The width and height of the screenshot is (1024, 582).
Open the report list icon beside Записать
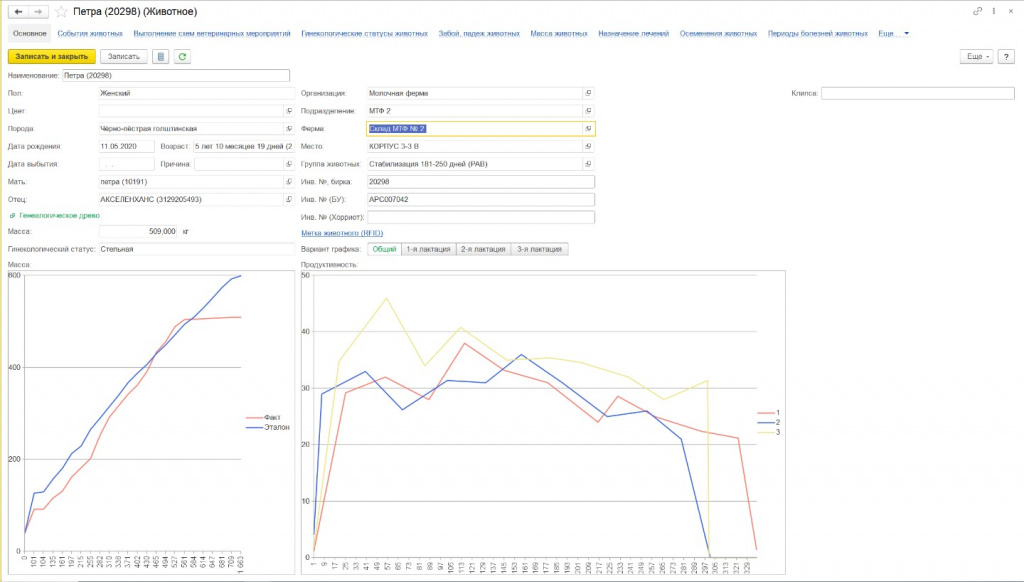(161, 57)
